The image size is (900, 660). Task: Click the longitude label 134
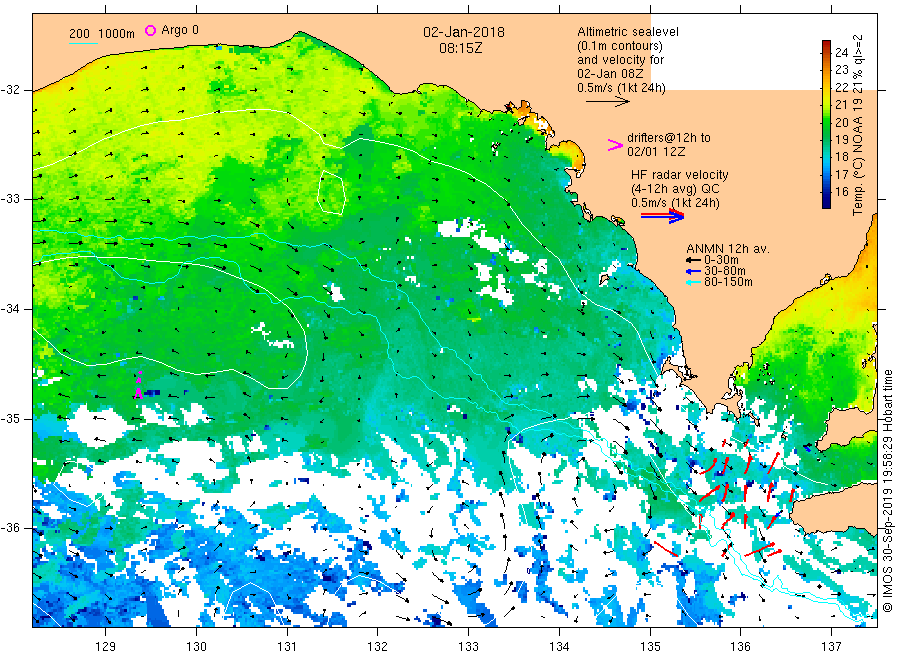pyautogui.click(x=559, y=647)
